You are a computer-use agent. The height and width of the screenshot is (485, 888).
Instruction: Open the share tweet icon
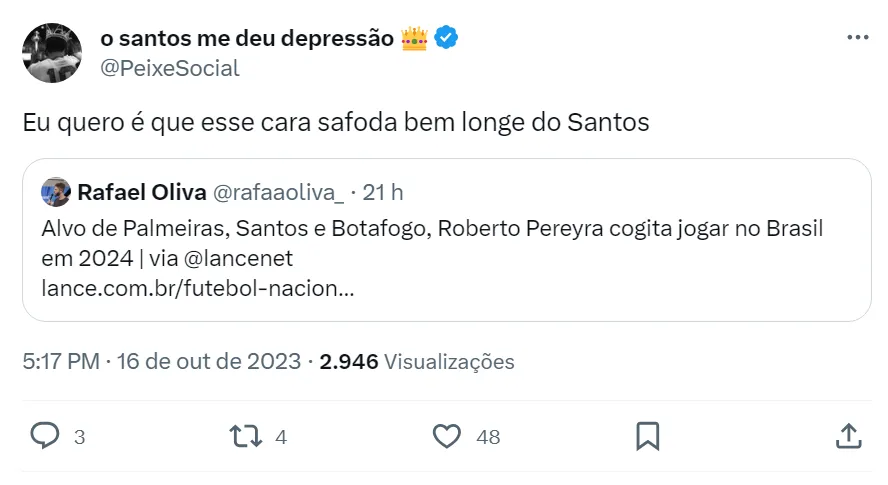click(x=847, y=436)
